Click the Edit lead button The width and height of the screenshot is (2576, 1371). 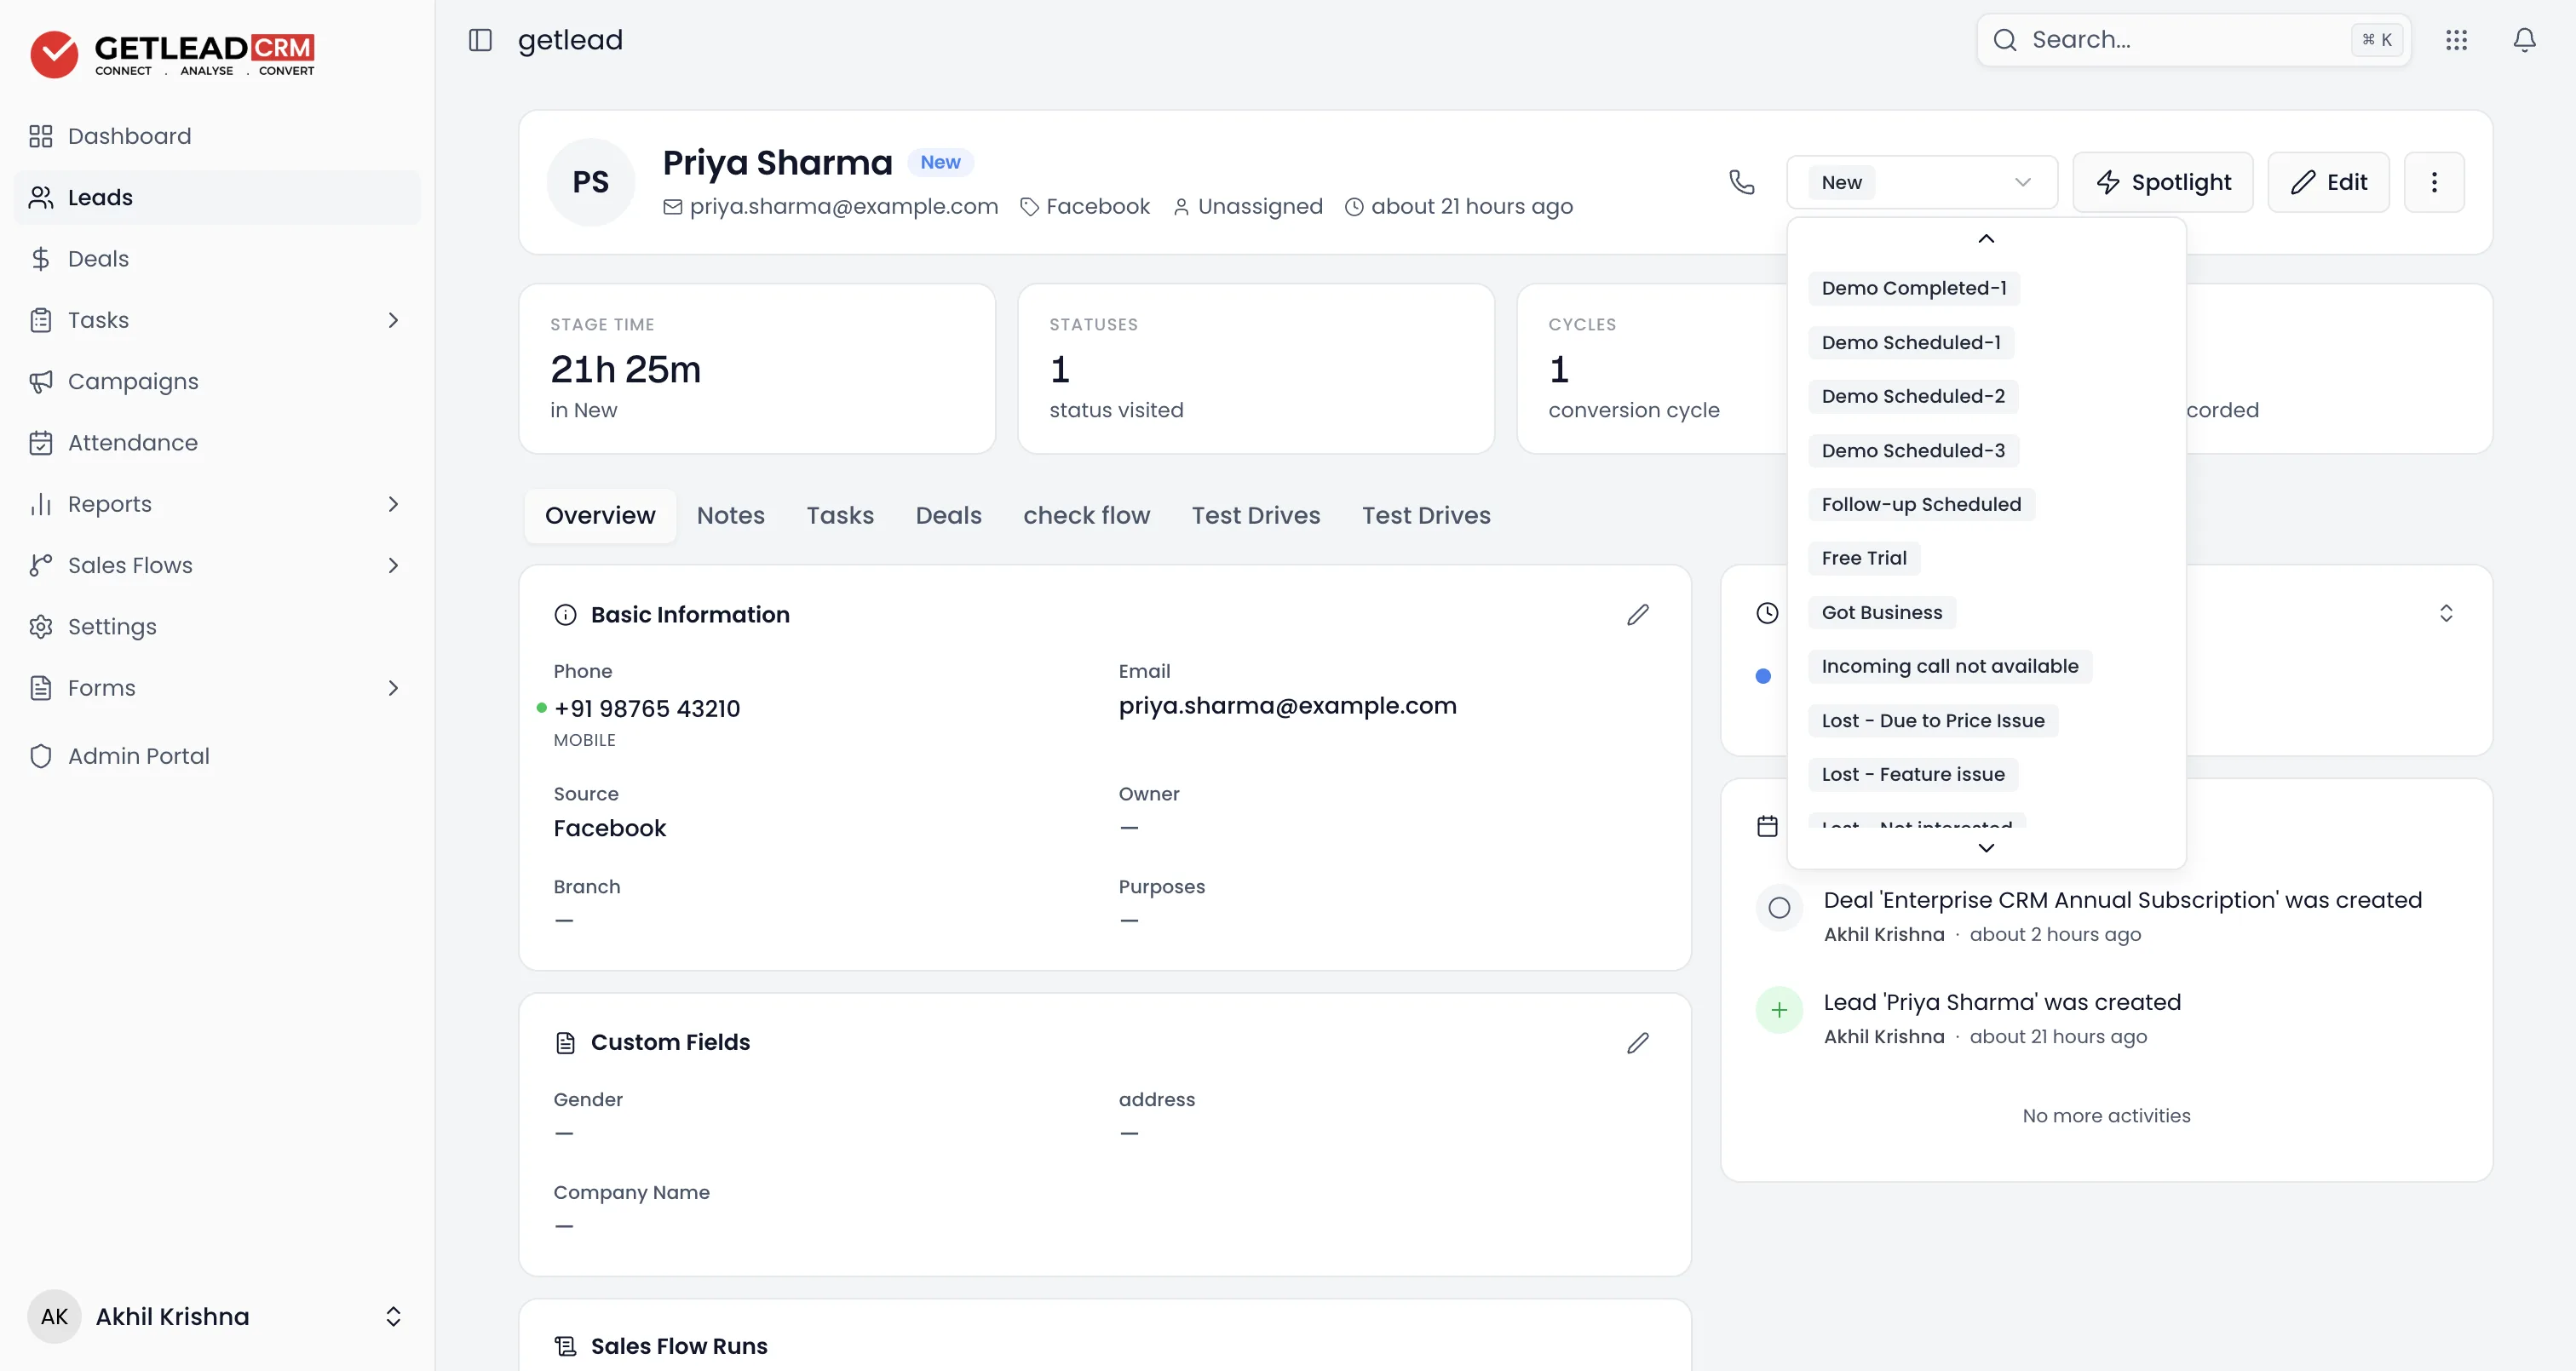(x=2328, y=182)
